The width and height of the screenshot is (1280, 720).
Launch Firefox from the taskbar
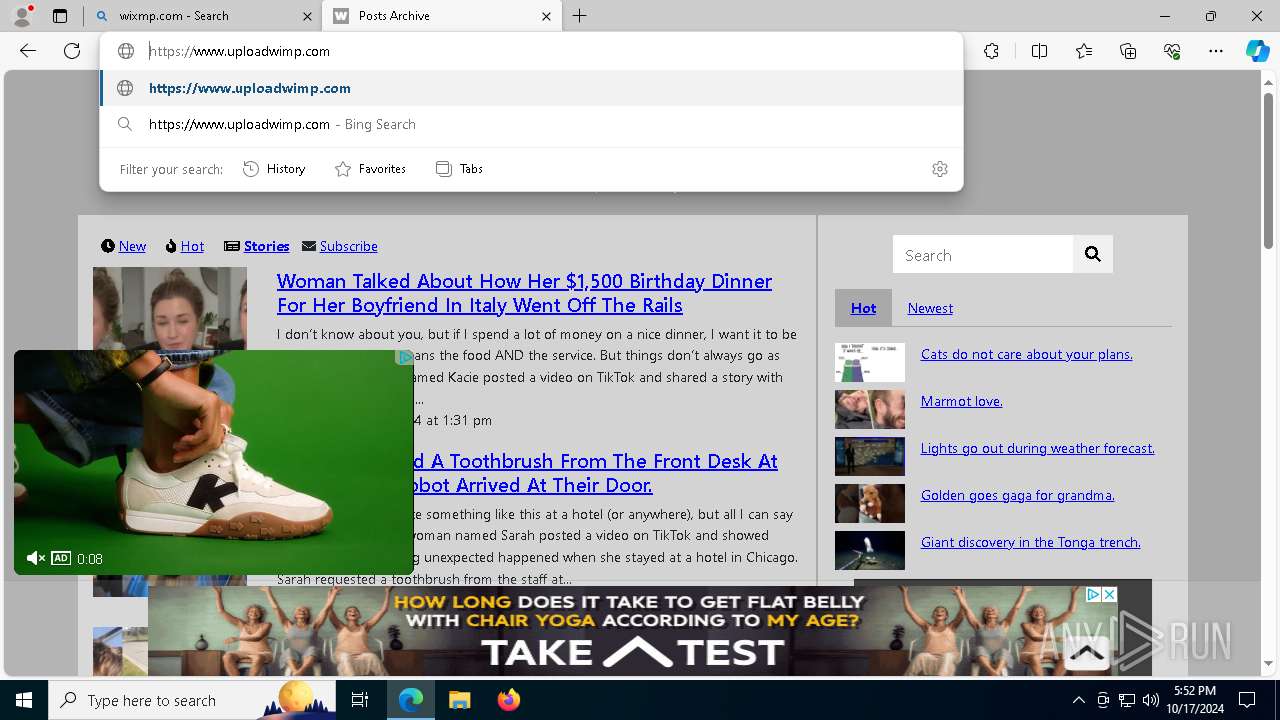pyautogui.click(x=508, y=700)
